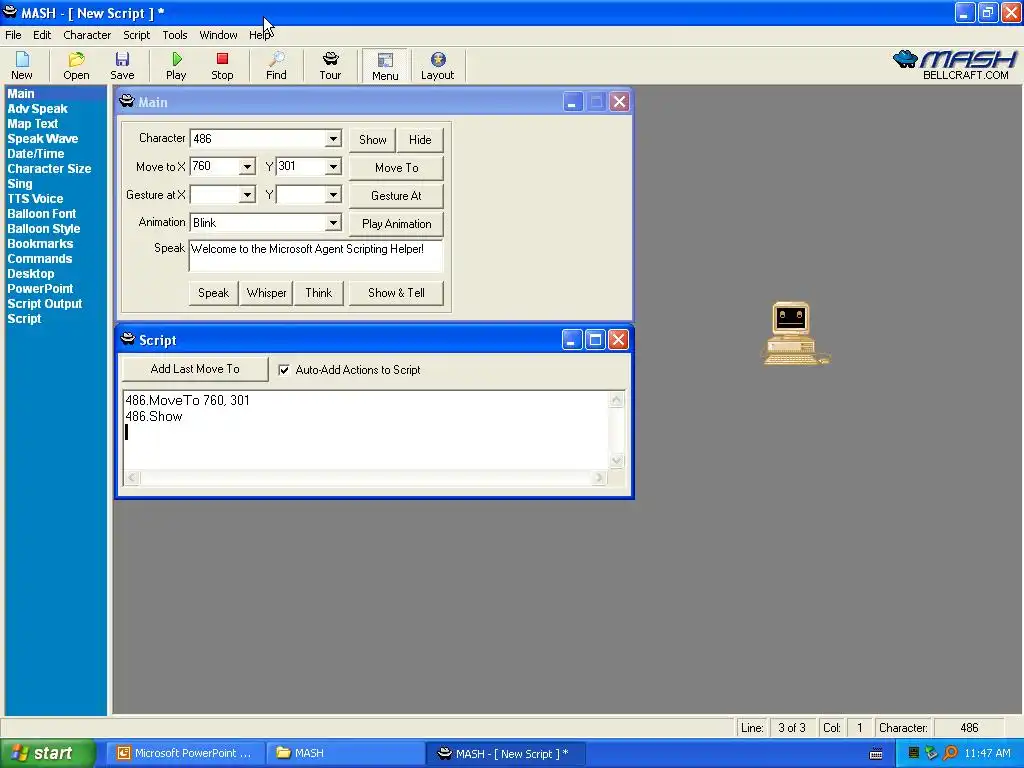Click the Add Last Move To button
The height and width of the screenshot is (768, 1024).
(195, 369)
